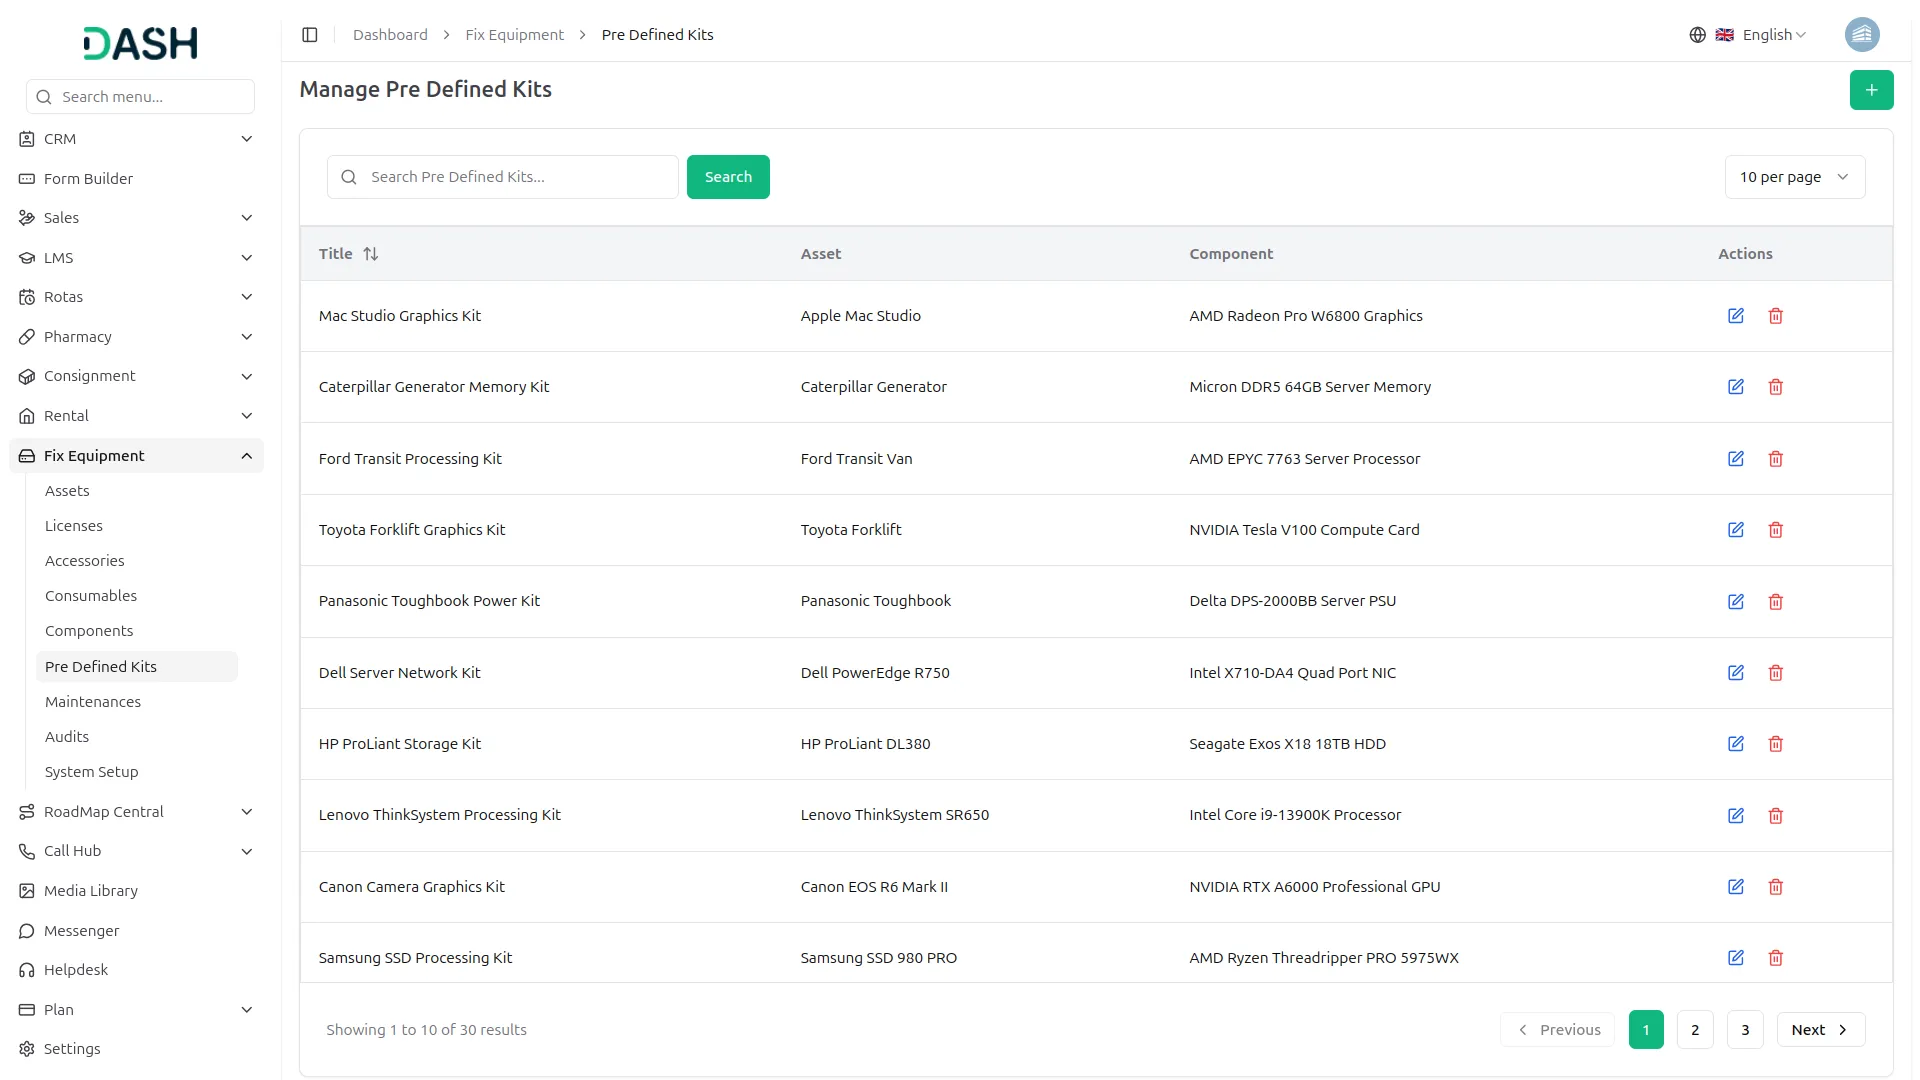Open the 10 per page dropdown
This screenshot has height=1080, width=1920.
coord(1794,177)
